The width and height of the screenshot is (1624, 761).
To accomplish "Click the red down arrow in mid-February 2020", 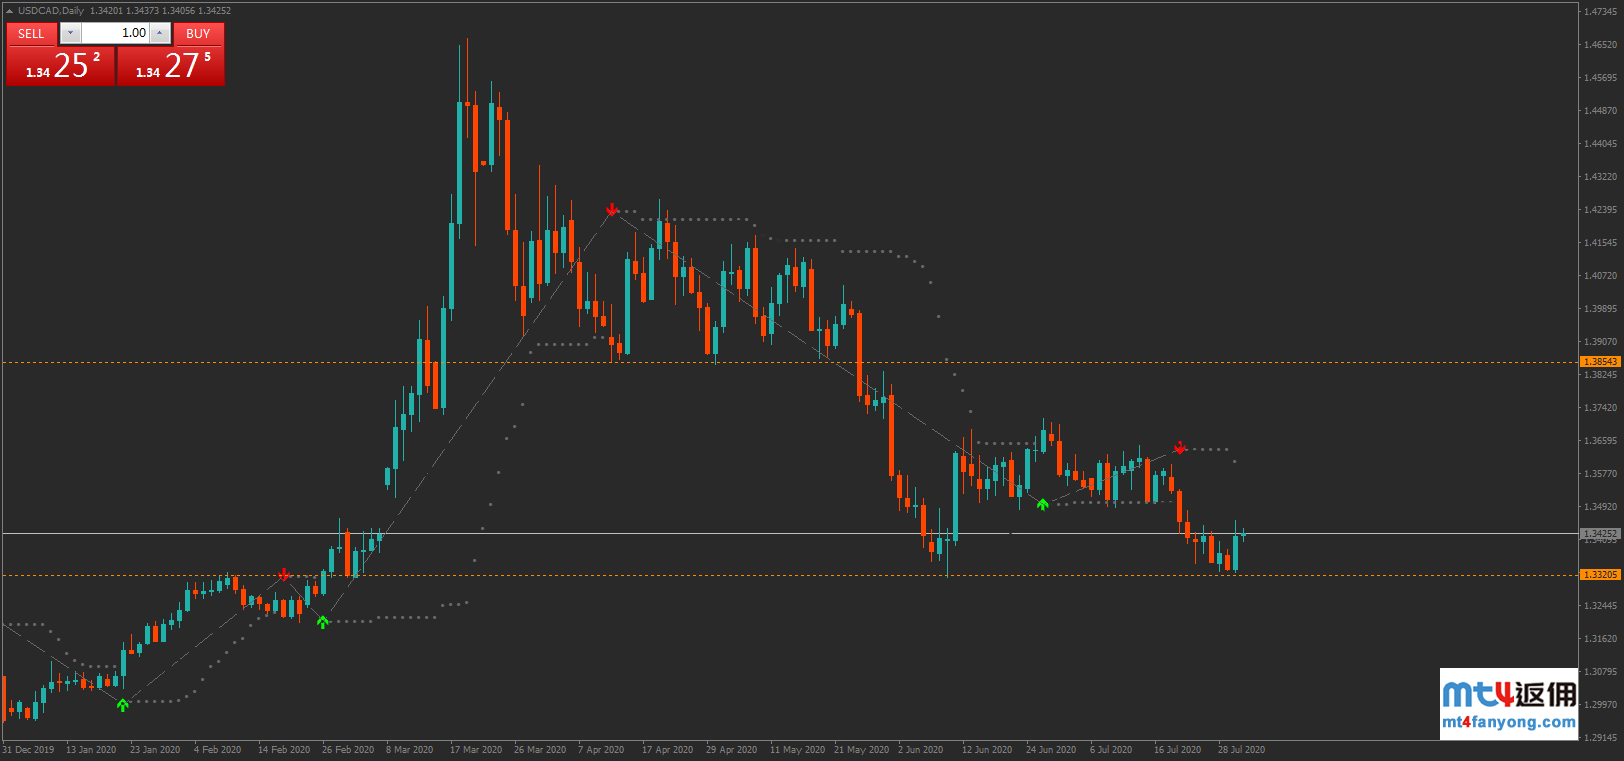I will click(x=284, y=574).
